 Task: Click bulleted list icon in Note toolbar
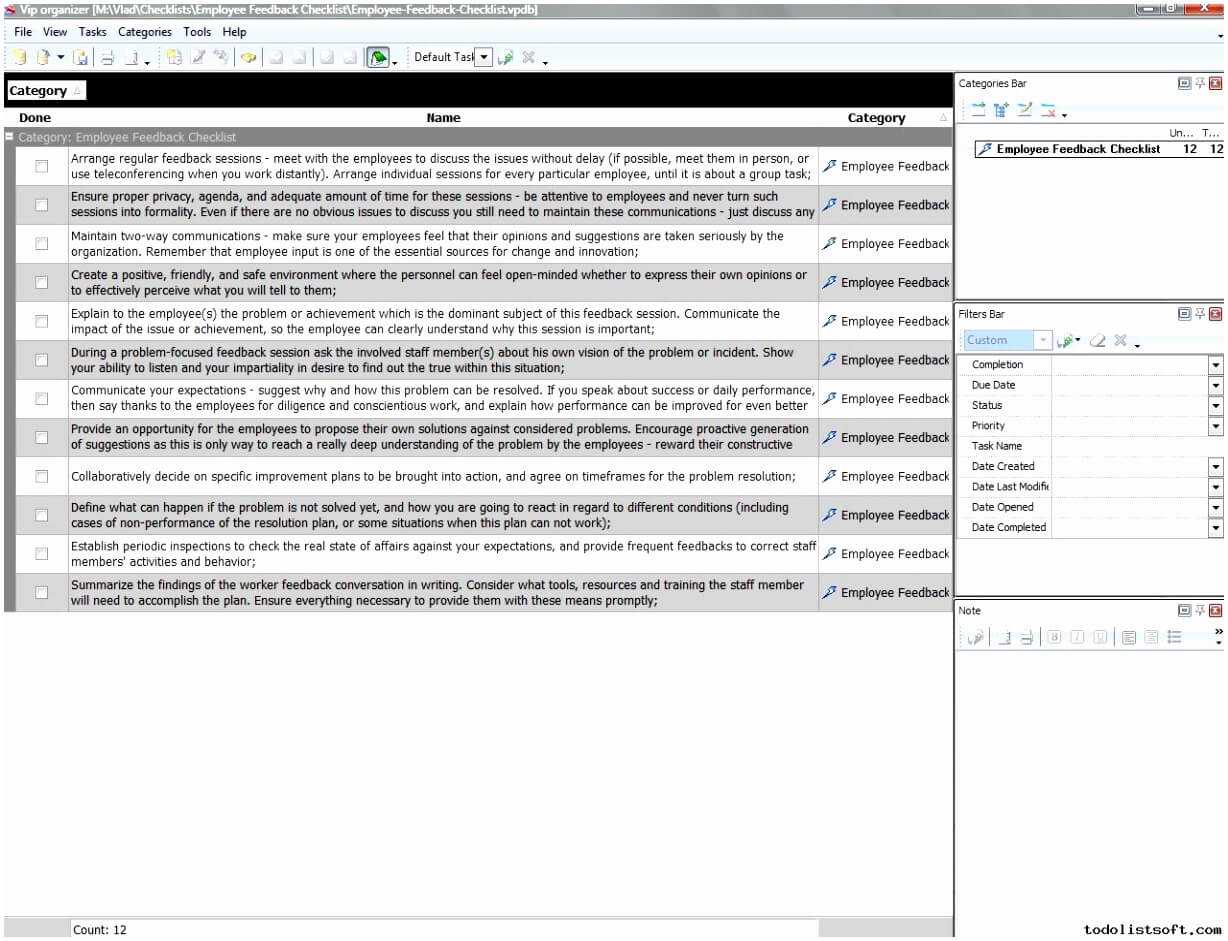tap(1174, 637)
